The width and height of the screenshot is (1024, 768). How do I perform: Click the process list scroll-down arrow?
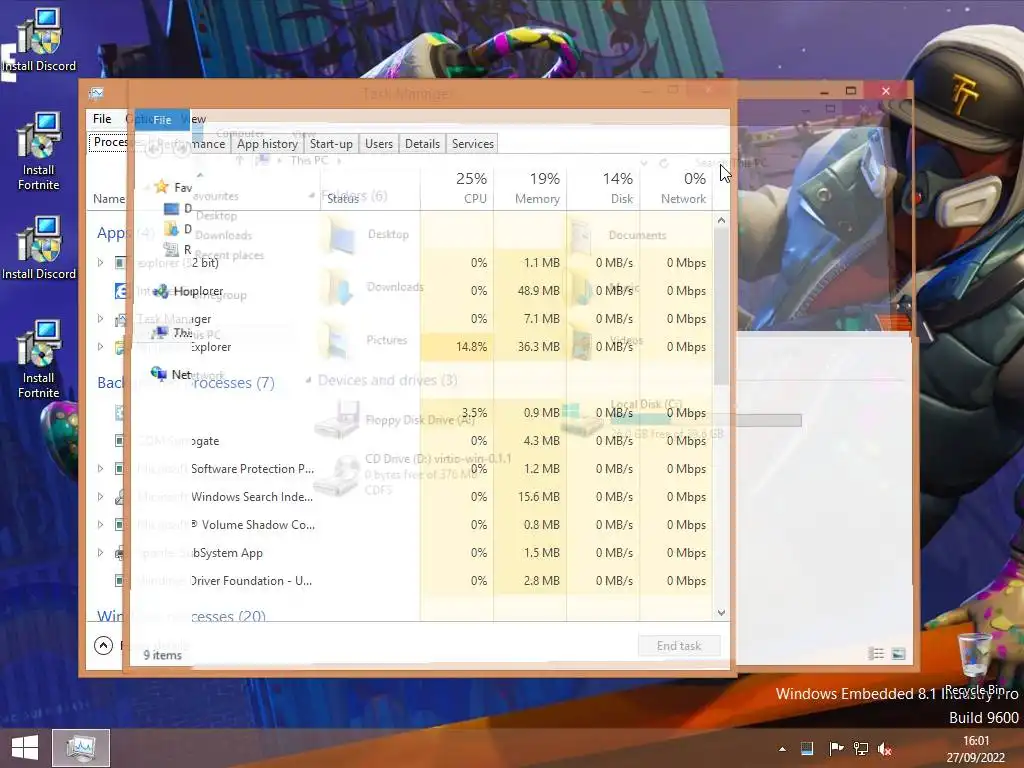point(721,613)
